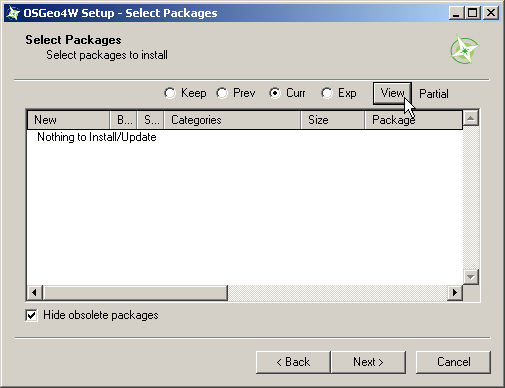Proceed with the Next button
Screen dimensions: 505x388
tap(368, 362)
